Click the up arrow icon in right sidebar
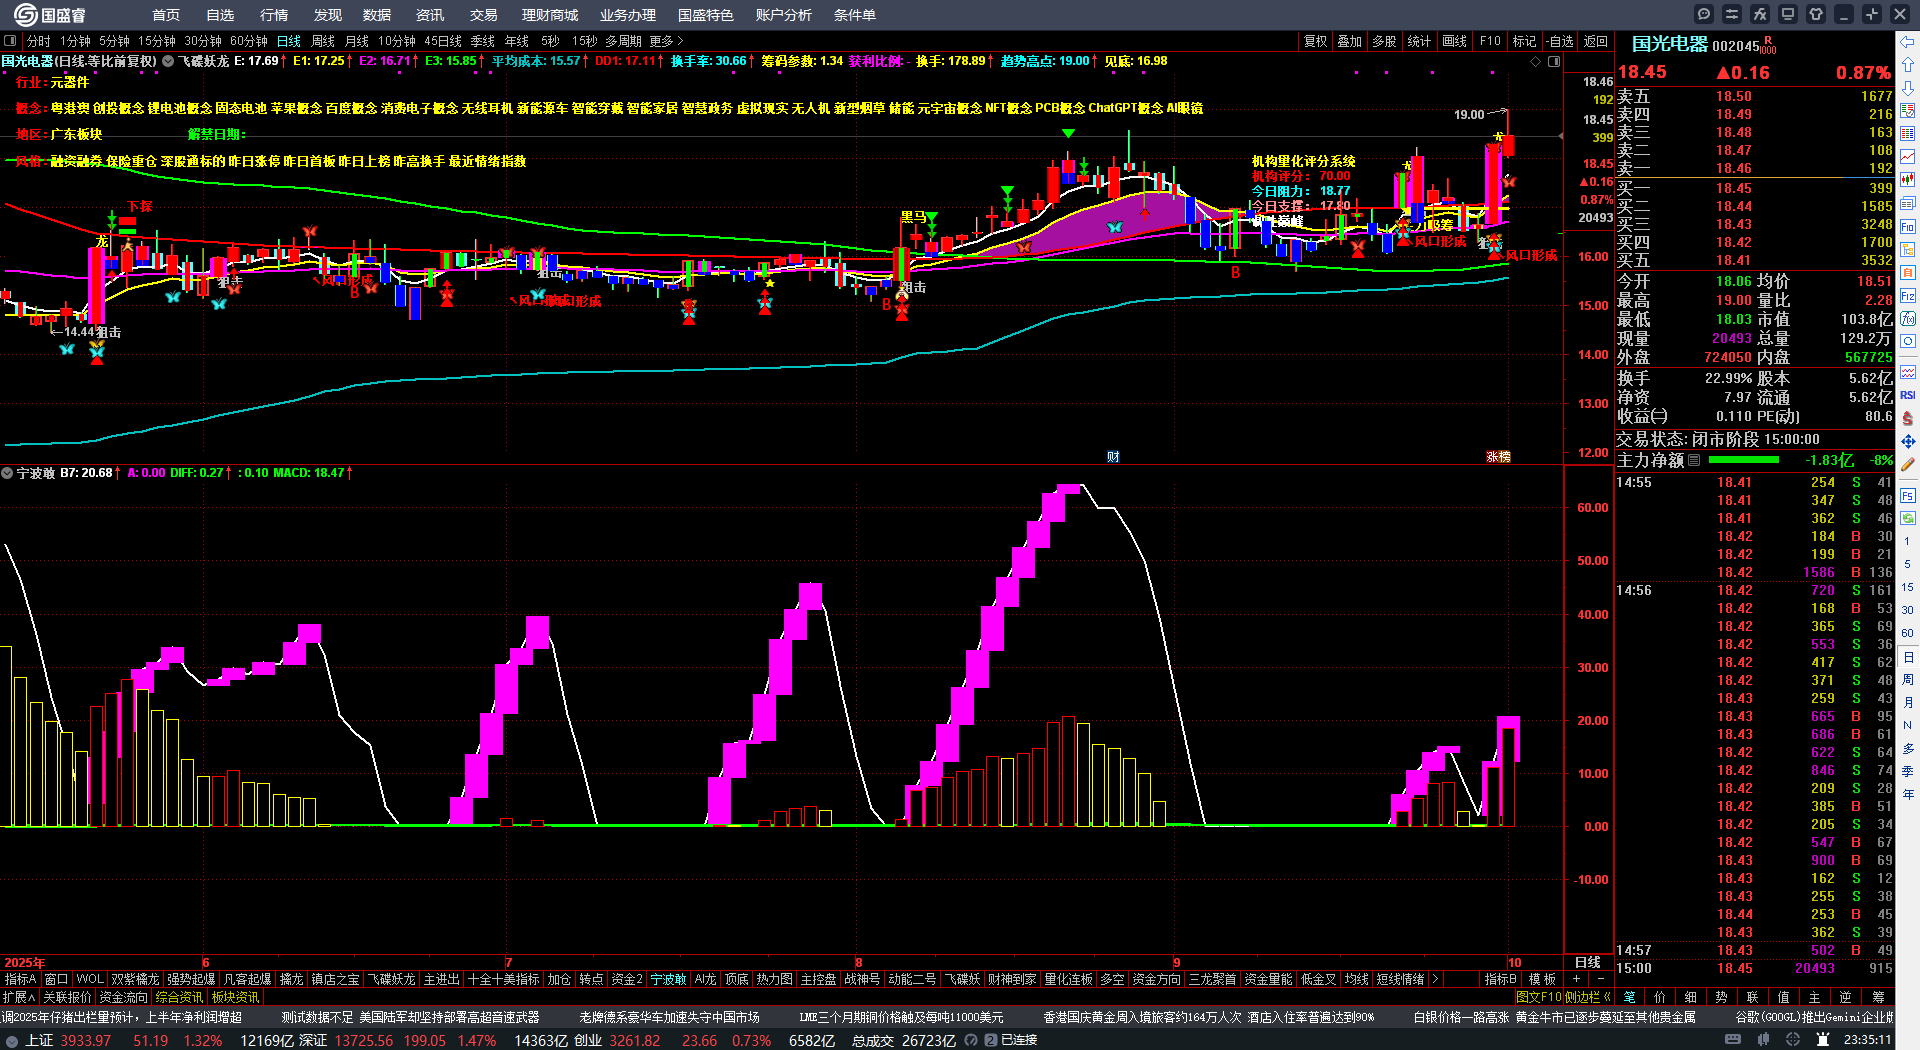Viewport: 1920px width, 1050px height. point(1908,64)
